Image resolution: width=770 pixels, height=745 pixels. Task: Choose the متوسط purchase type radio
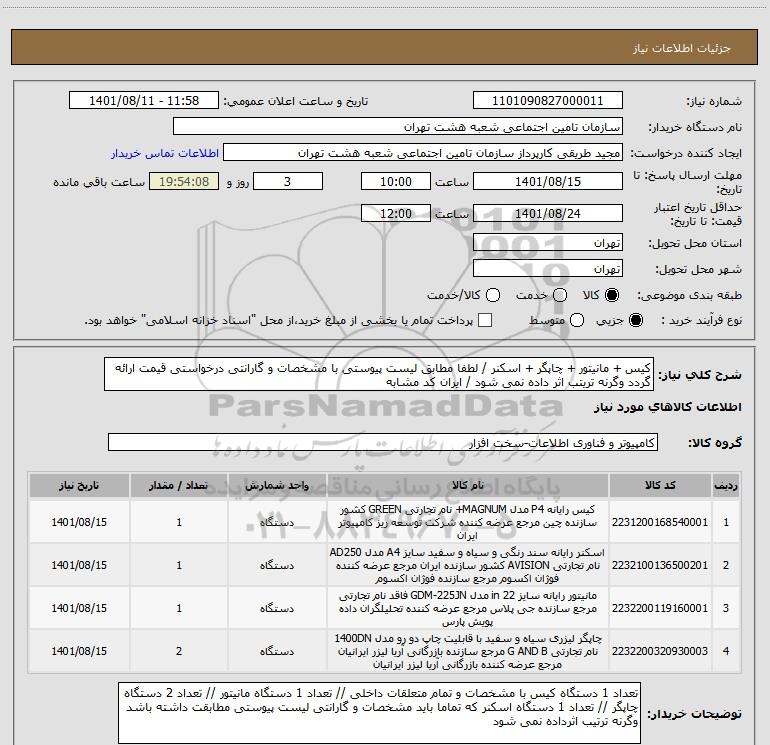[x=577, y=320]
